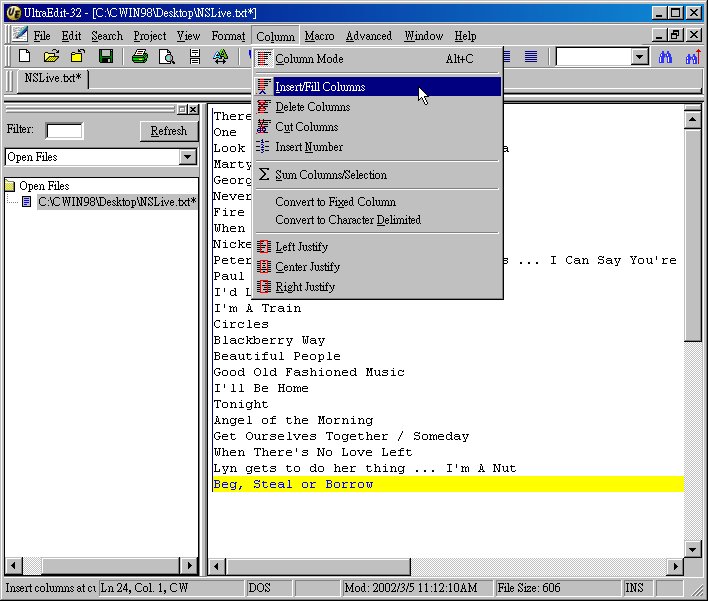Image resolution: width=708 pixels, height=601 pixels.
Task: Click editor vertical scrollbar down arrow
Action: pos(692,549)
